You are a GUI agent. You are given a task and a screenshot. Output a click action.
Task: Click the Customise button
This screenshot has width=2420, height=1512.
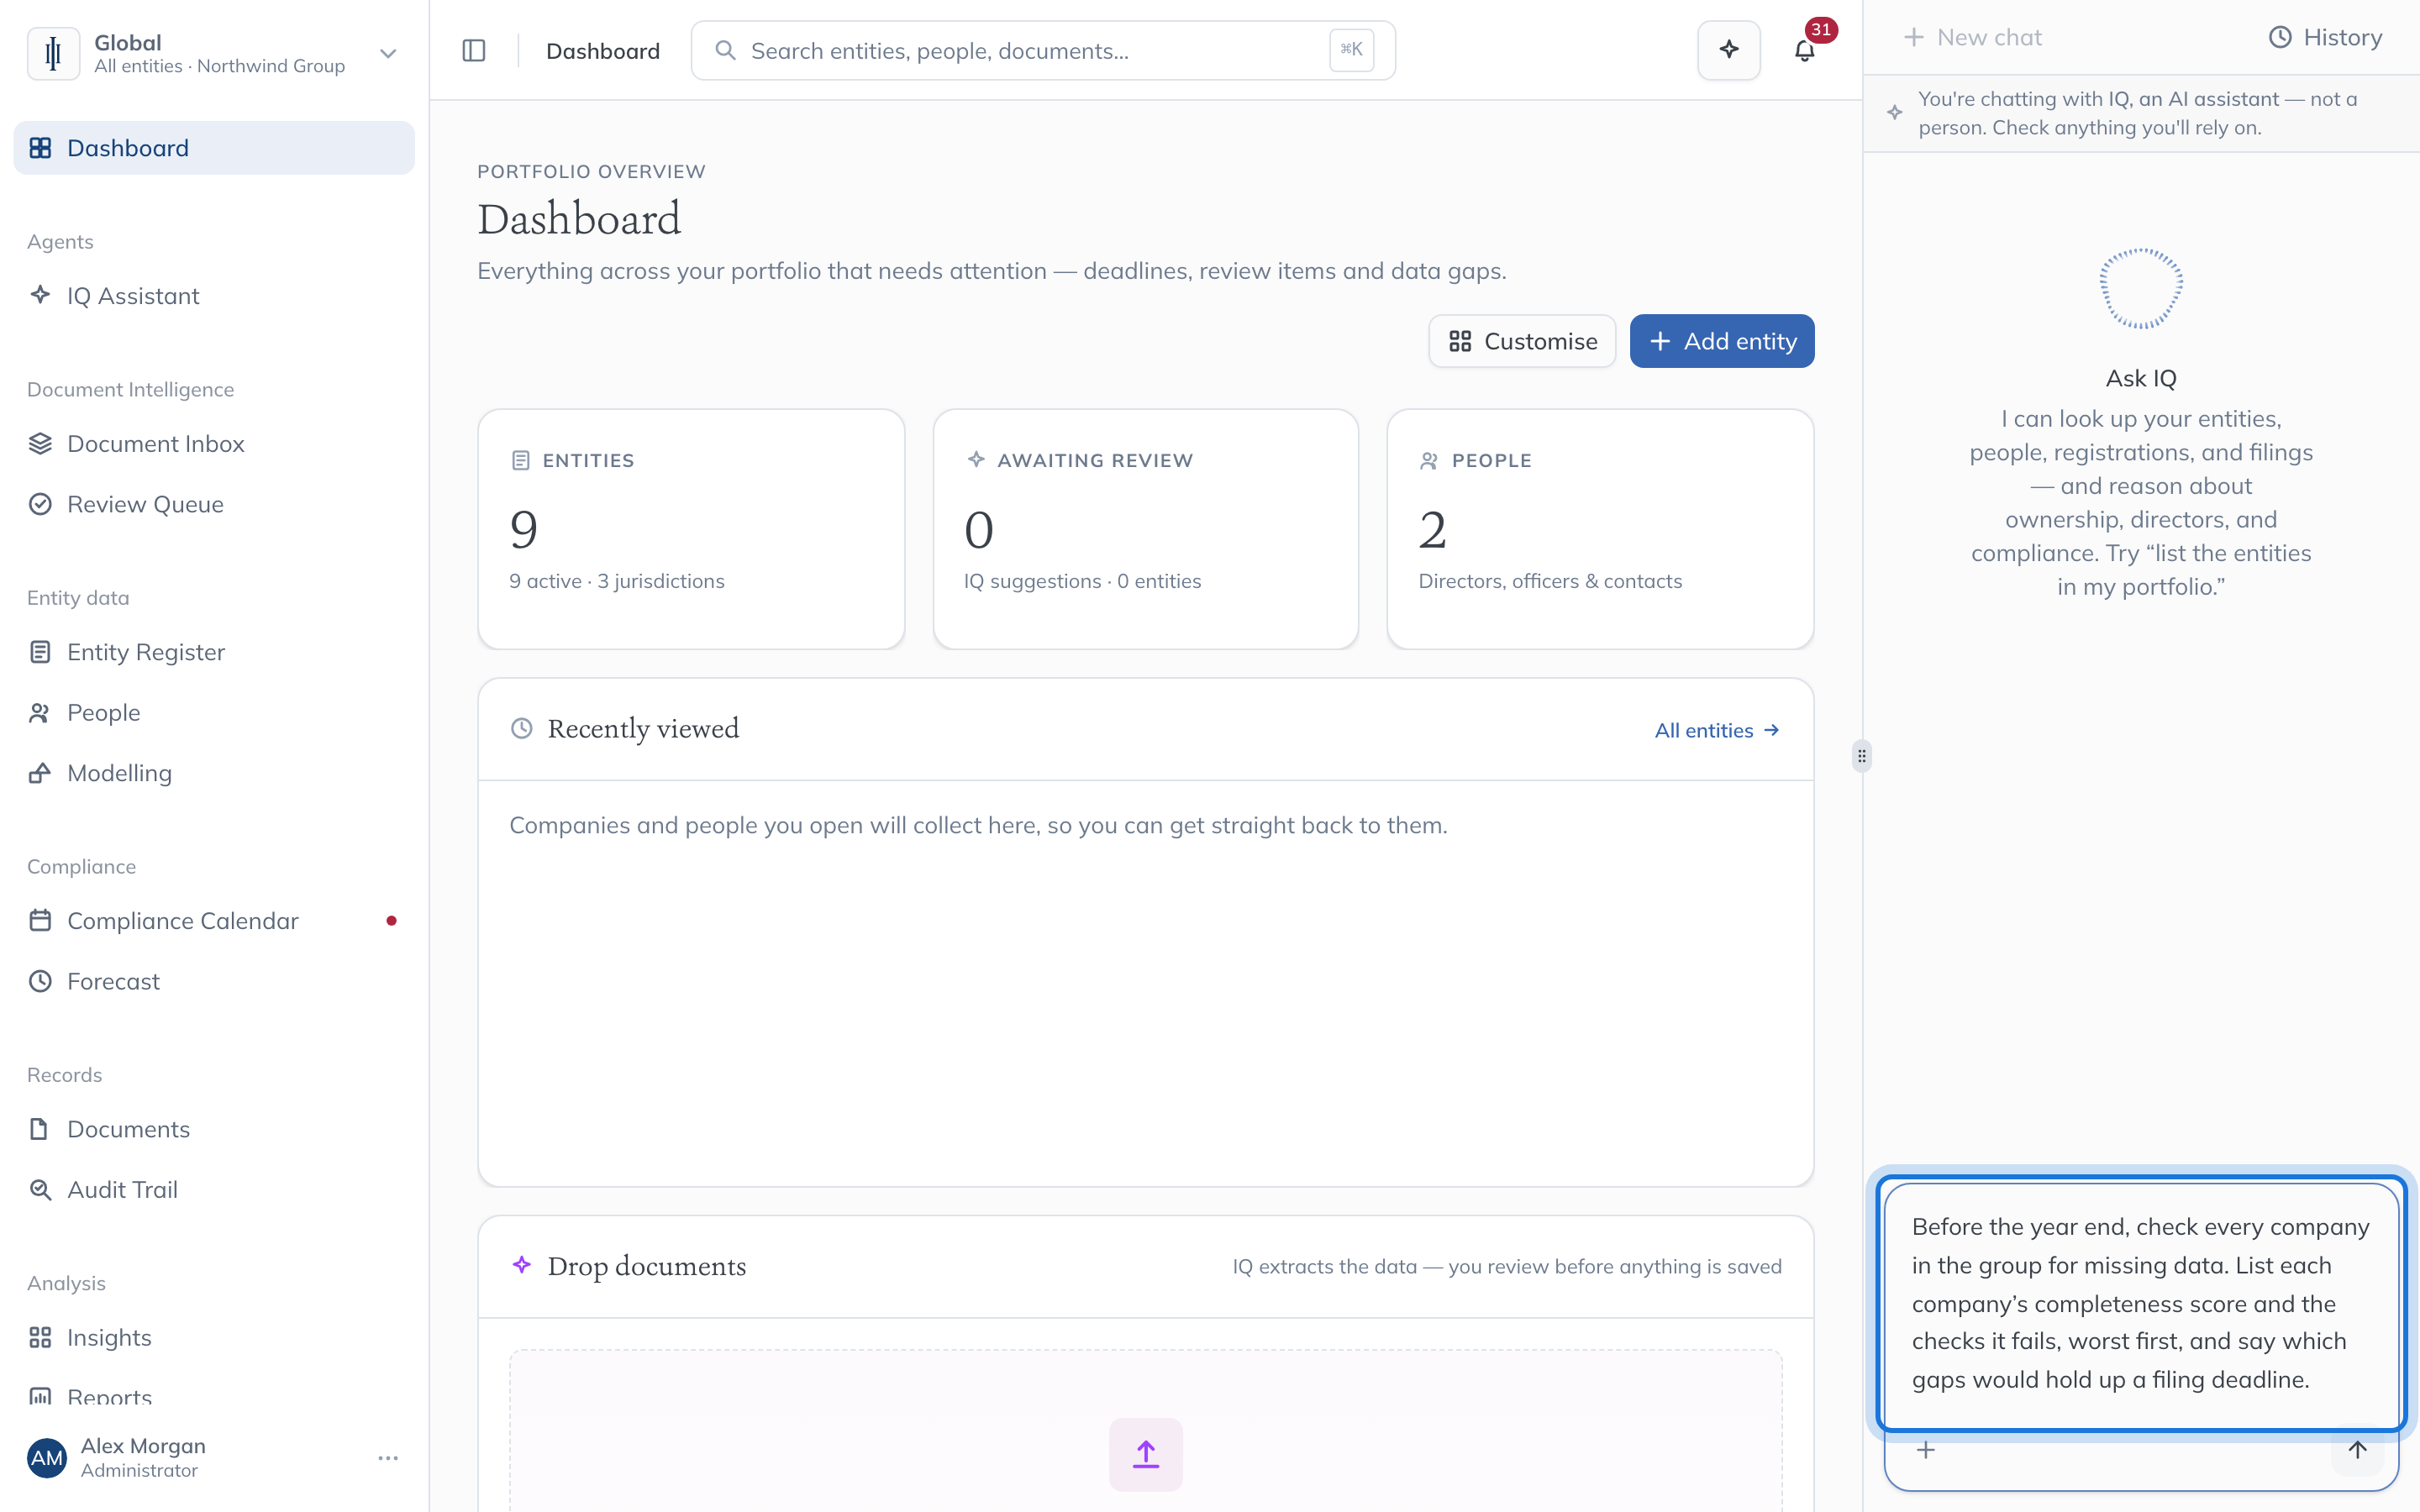[x=1522, y=341]
